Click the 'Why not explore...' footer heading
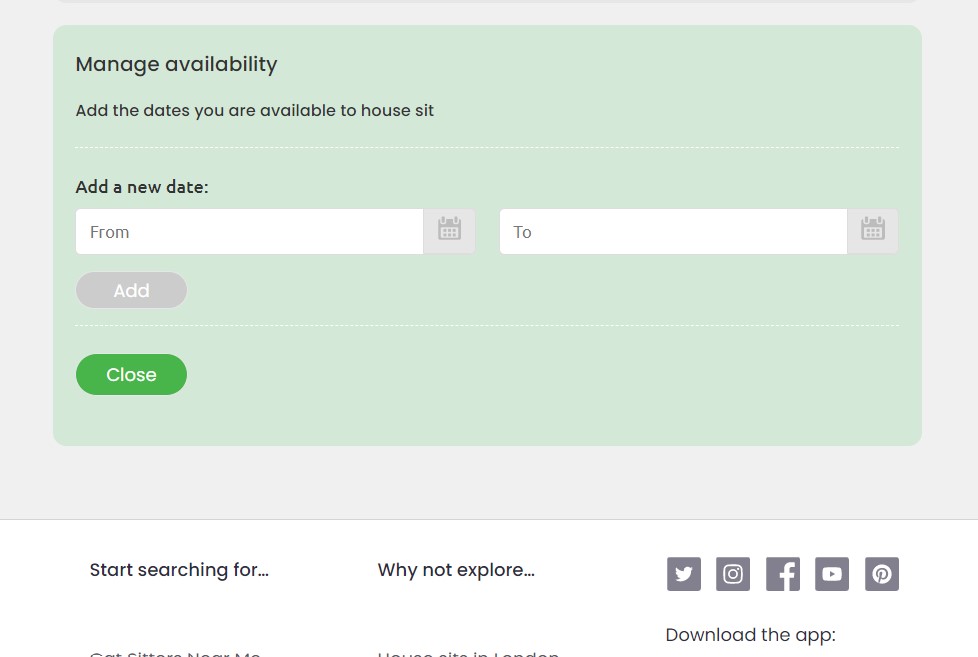The image size is (978, 657). point(456,570)
